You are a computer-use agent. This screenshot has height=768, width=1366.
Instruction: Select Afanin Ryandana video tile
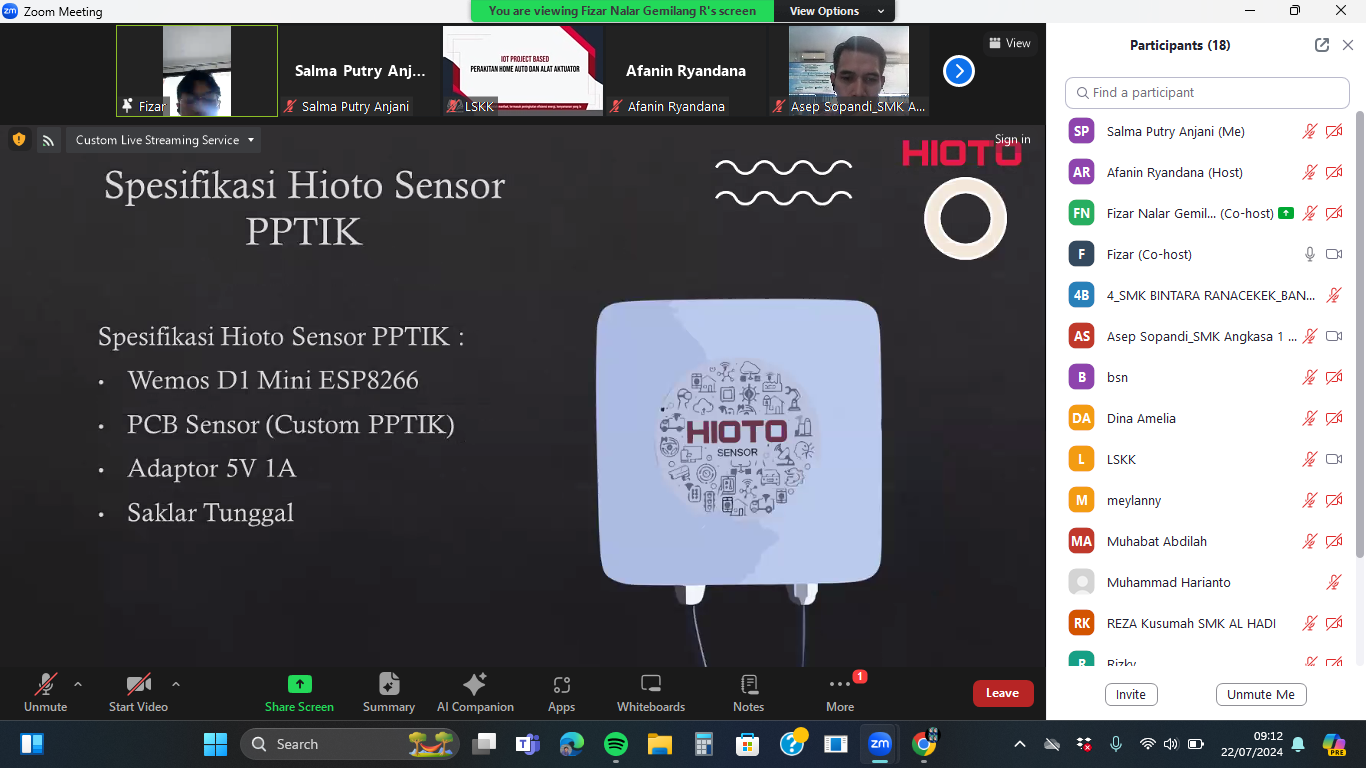[x=686, y=71]
